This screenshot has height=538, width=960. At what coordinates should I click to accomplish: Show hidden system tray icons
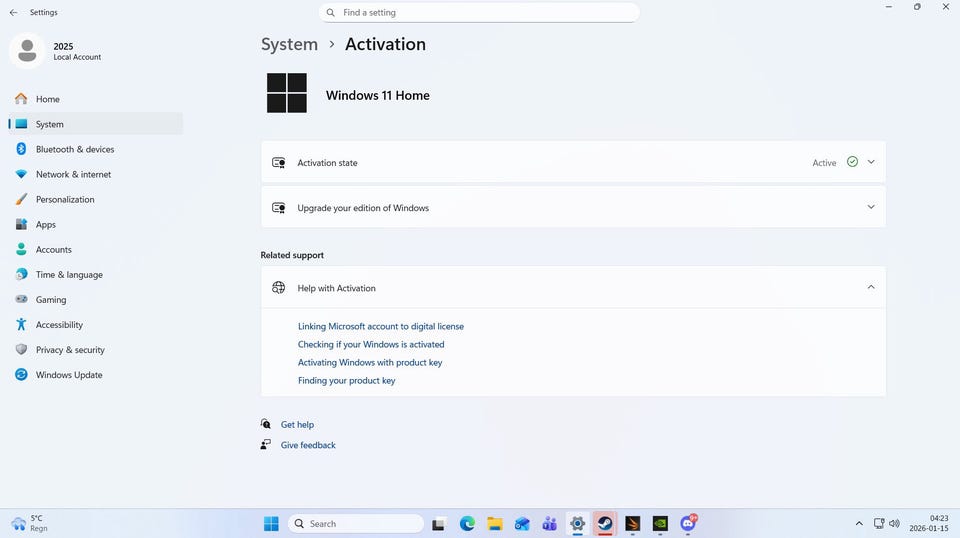point(858,523)
